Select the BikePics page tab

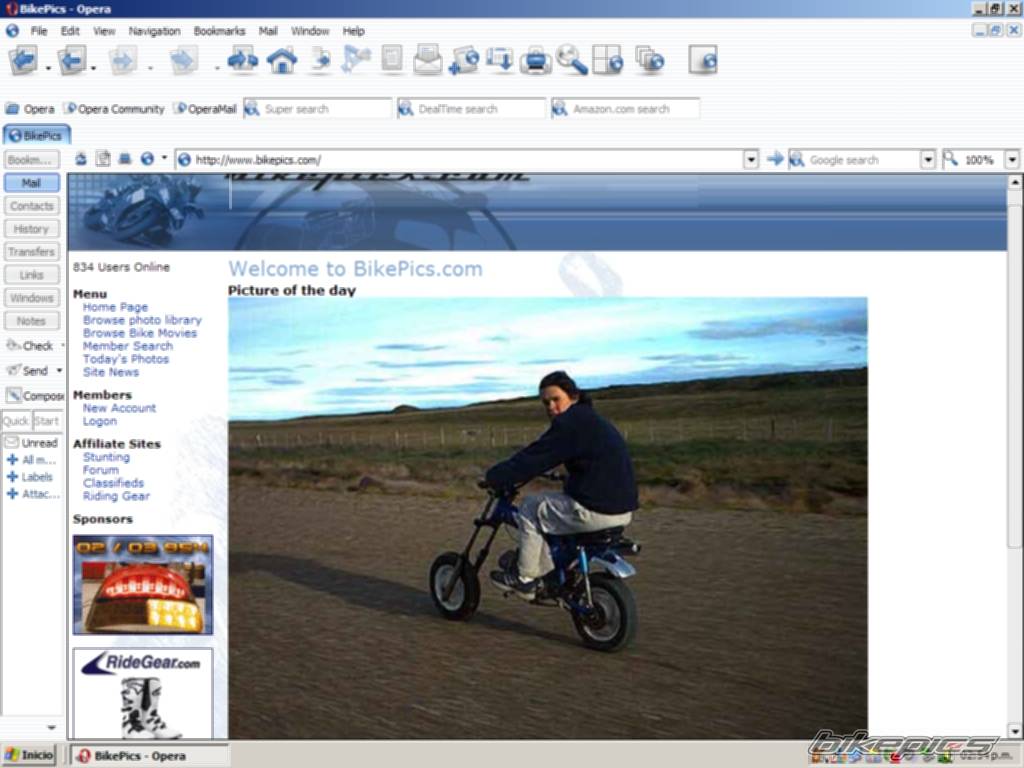point(37,135)
